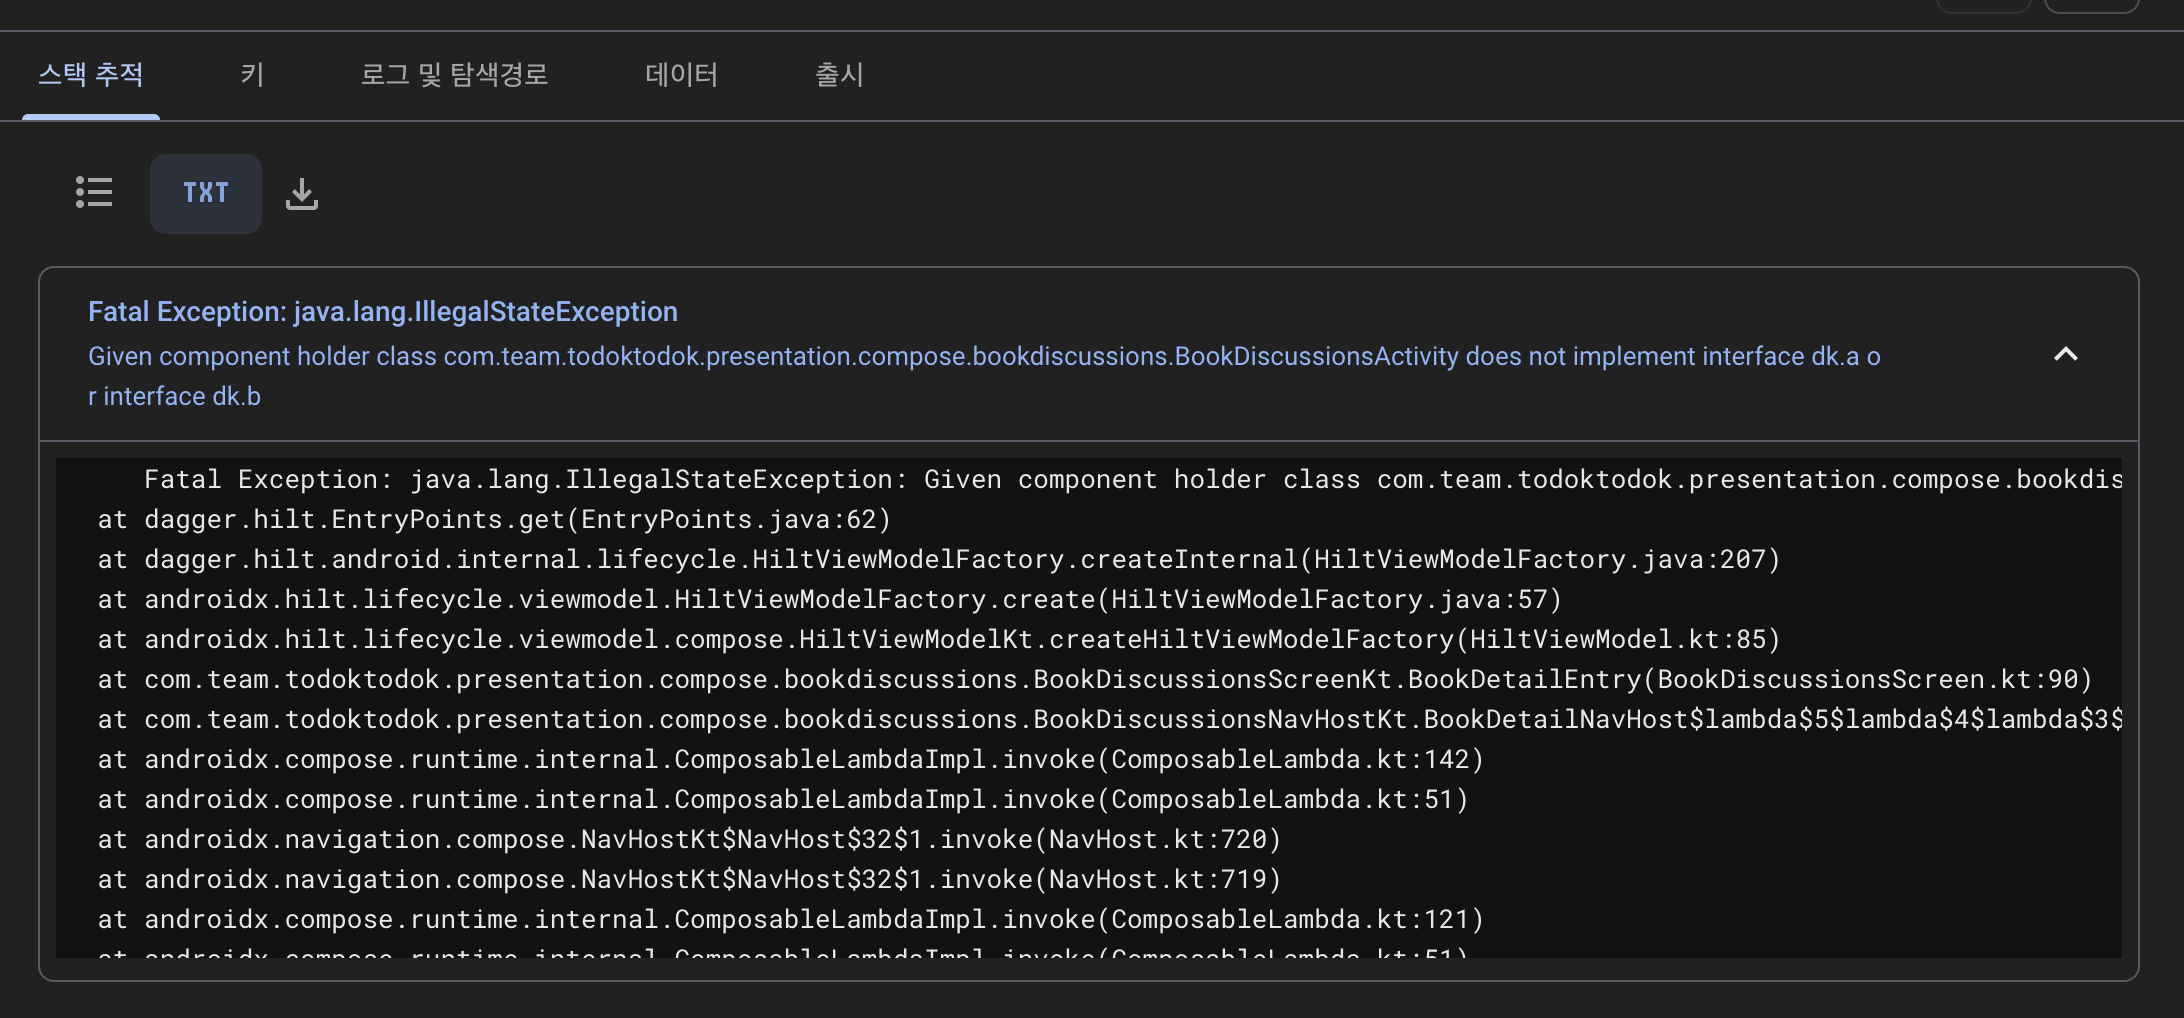Select the TXT view toggle
Viewport: 2184px width, 1018px height.
pos(206,193)
